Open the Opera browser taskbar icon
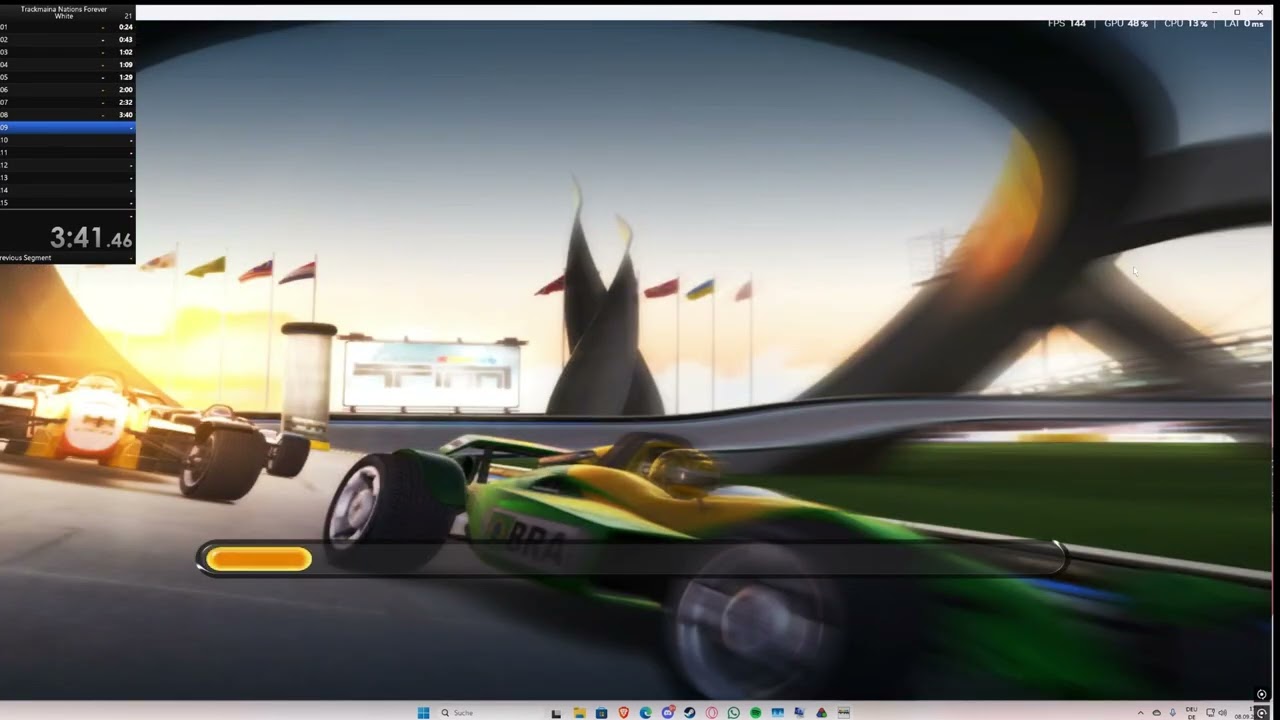The width and height of the screenshot is (1280, 720). [712, 713]
